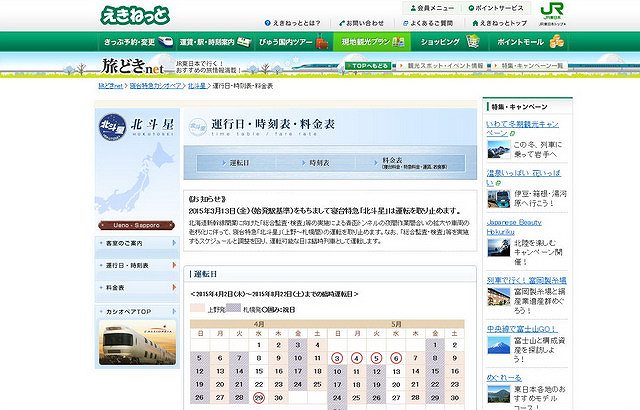Open きっぷ予約・変更 with shinkansen icon
The image size is (640, 410).
pyautogui.click(x=138, y=42)
